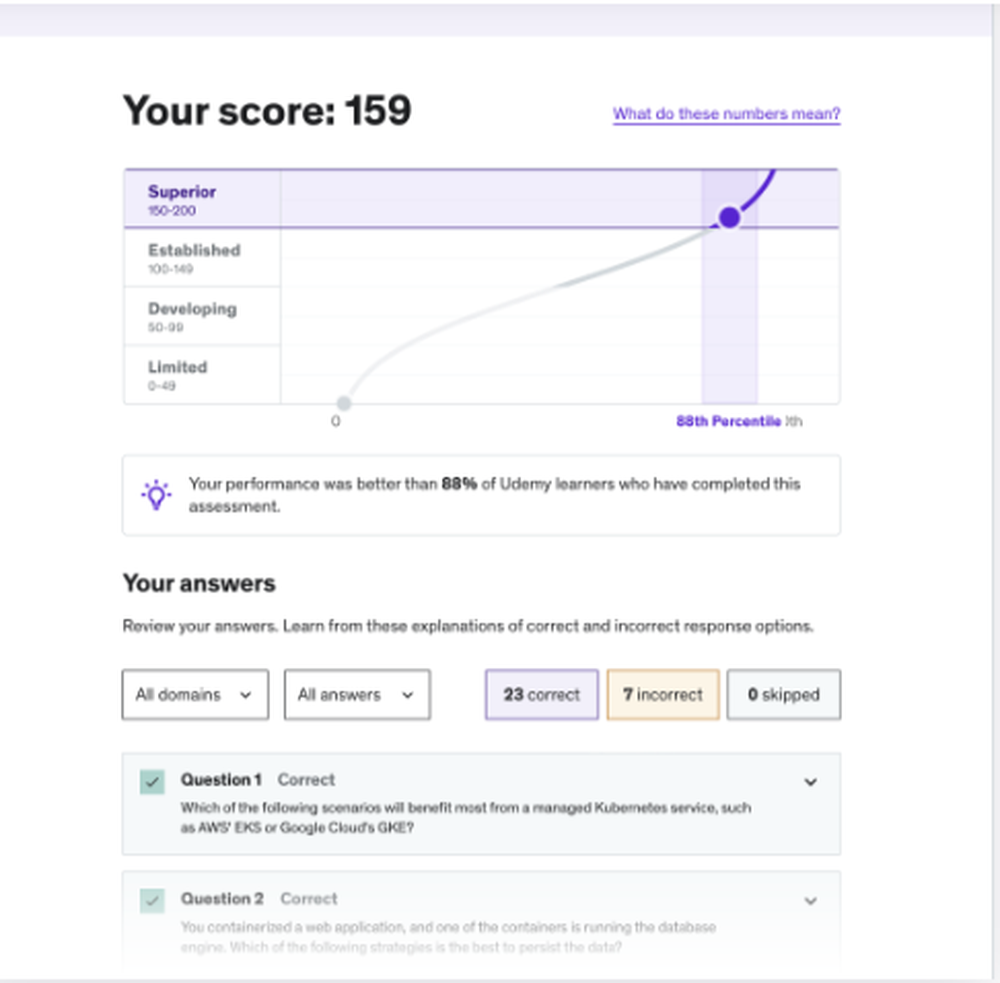The image size is (1000, 983).
Task: Click the purple score dot on curve
Action: 729,218
